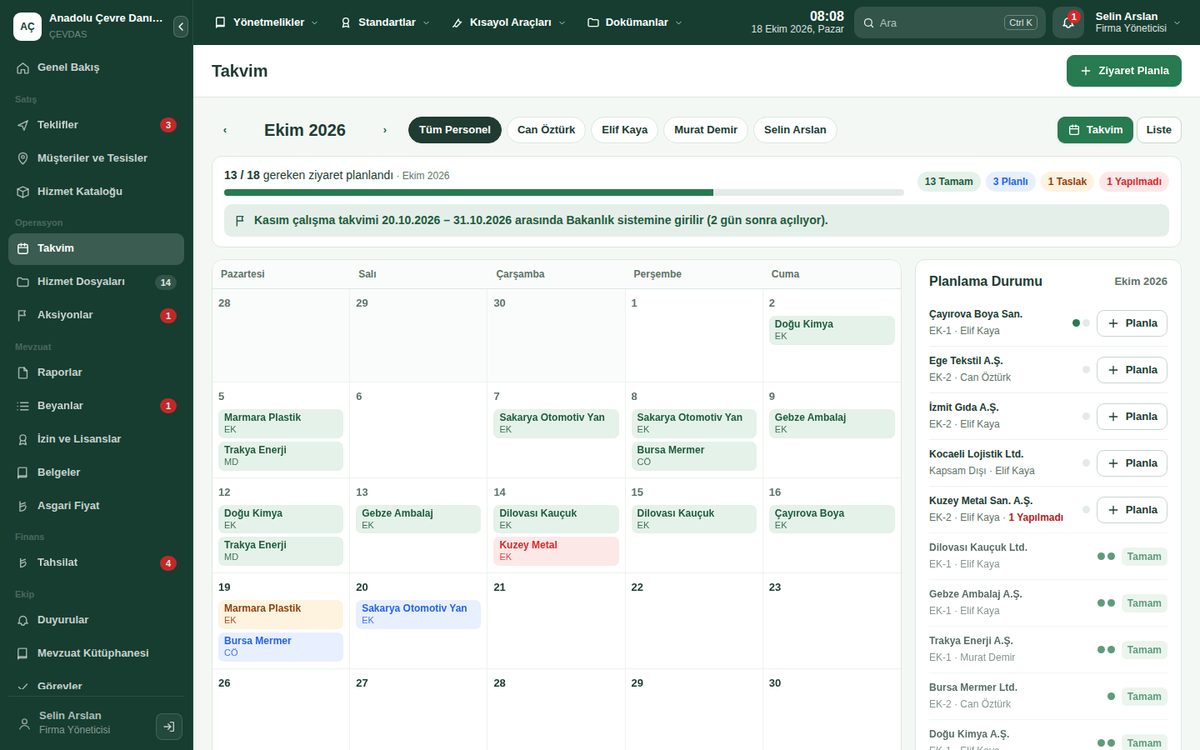
Task: Click the AÇ company logo
Action: 27,26
